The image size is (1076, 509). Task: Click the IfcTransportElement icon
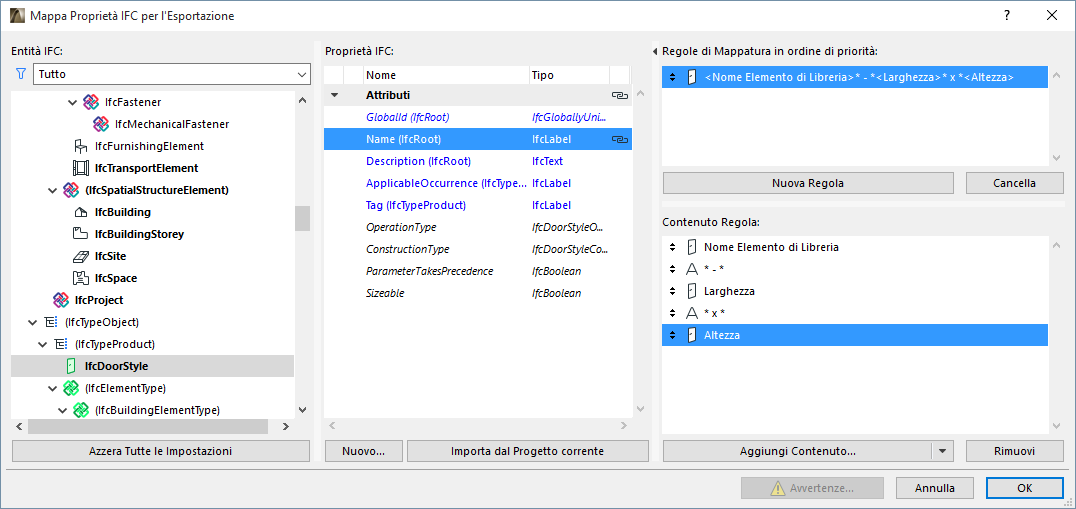pyautogui.click(x=81, y=168)
